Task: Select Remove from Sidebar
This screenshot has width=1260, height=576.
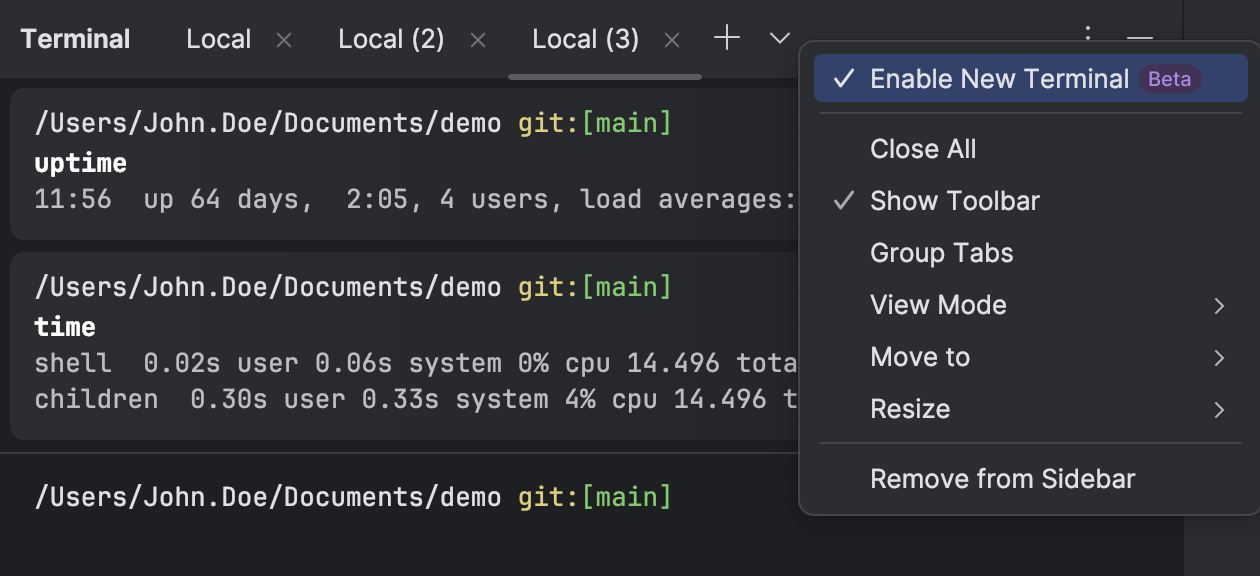Action: point(1003,479)
